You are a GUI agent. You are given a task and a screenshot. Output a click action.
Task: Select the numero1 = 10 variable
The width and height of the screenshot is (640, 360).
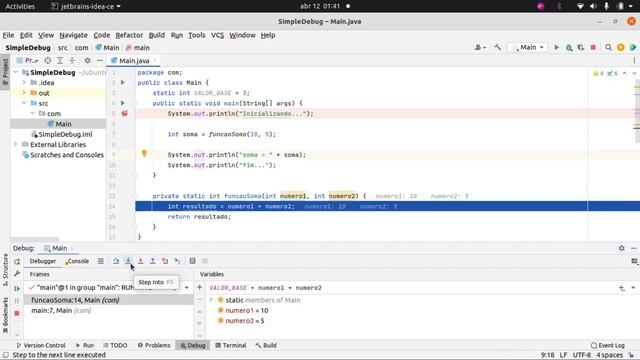coord(247,311)
